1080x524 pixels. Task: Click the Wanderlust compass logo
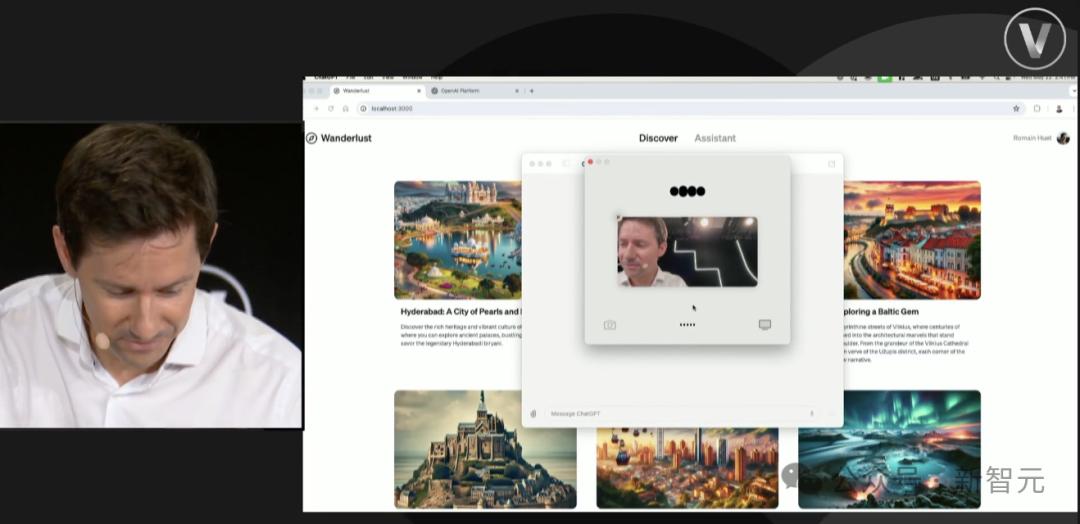pyautogui.click(x=312, y=138)
